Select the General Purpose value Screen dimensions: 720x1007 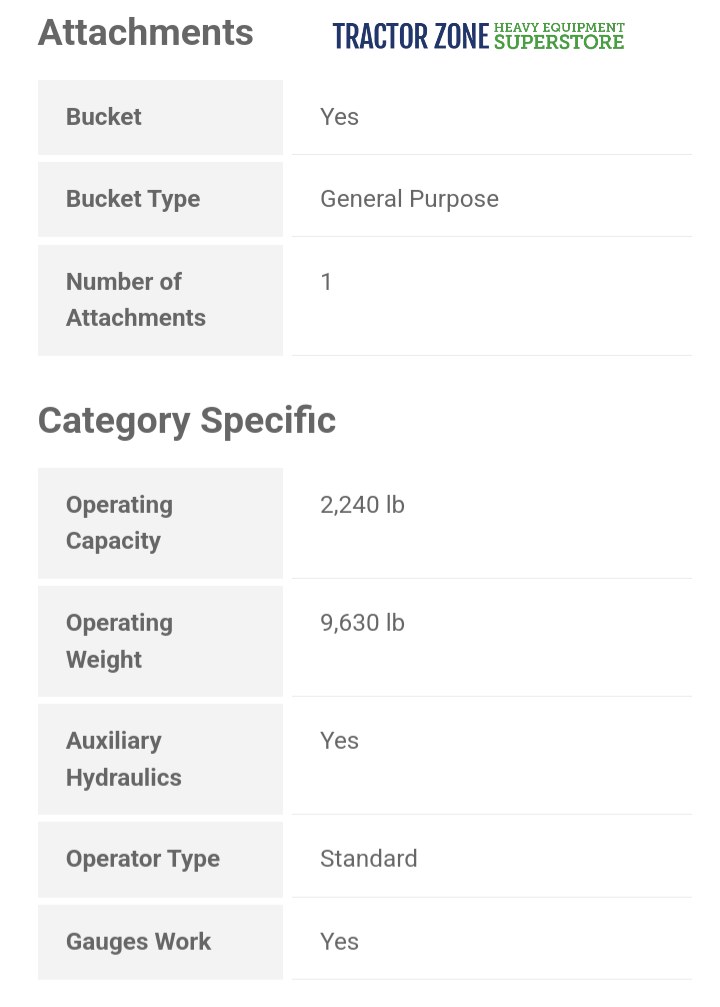click(409, 199)
